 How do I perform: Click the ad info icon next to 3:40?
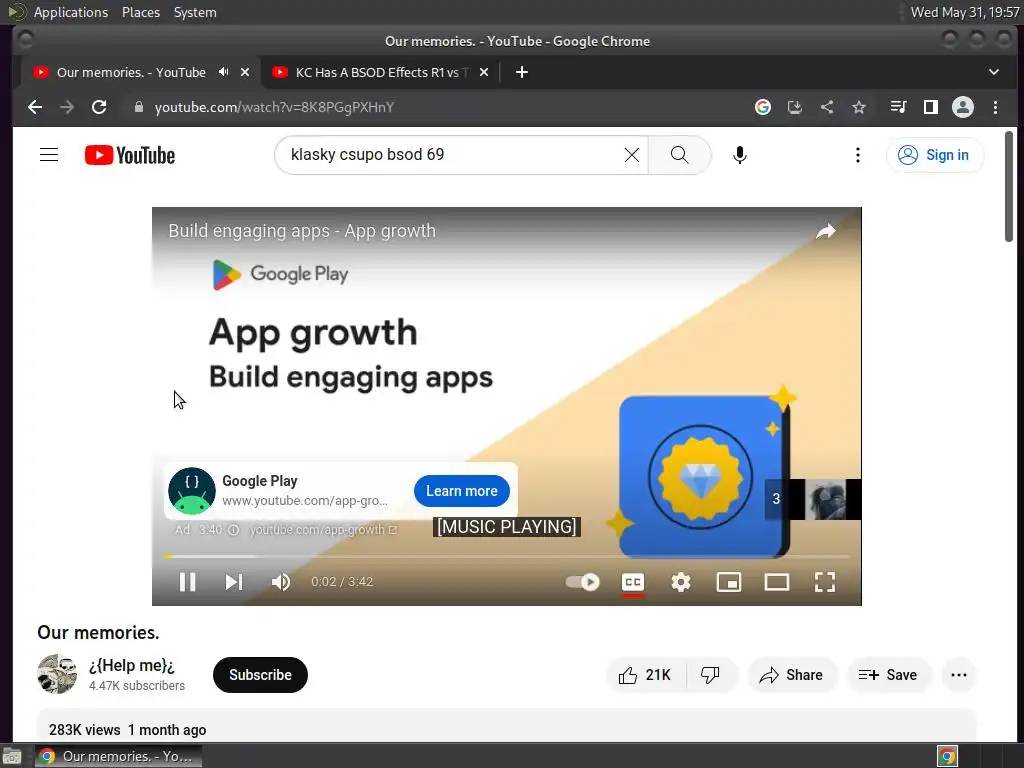(x=233, y=530)
